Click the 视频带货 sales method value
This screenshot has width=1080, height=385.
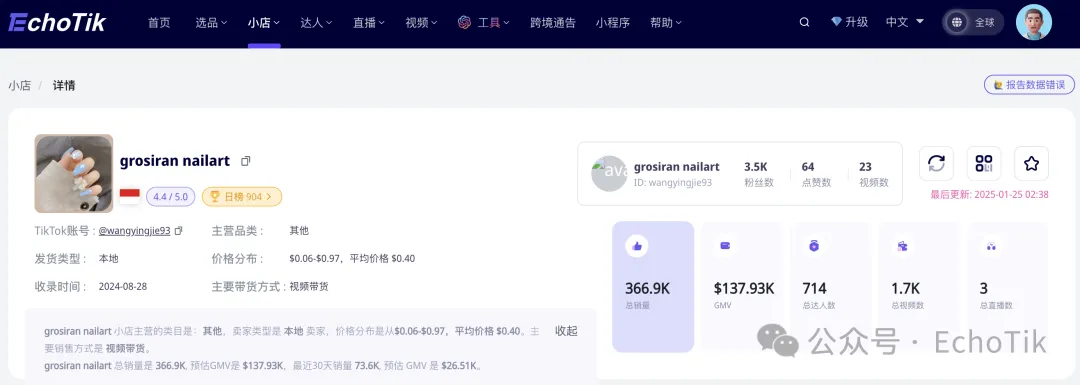point(309,287)
